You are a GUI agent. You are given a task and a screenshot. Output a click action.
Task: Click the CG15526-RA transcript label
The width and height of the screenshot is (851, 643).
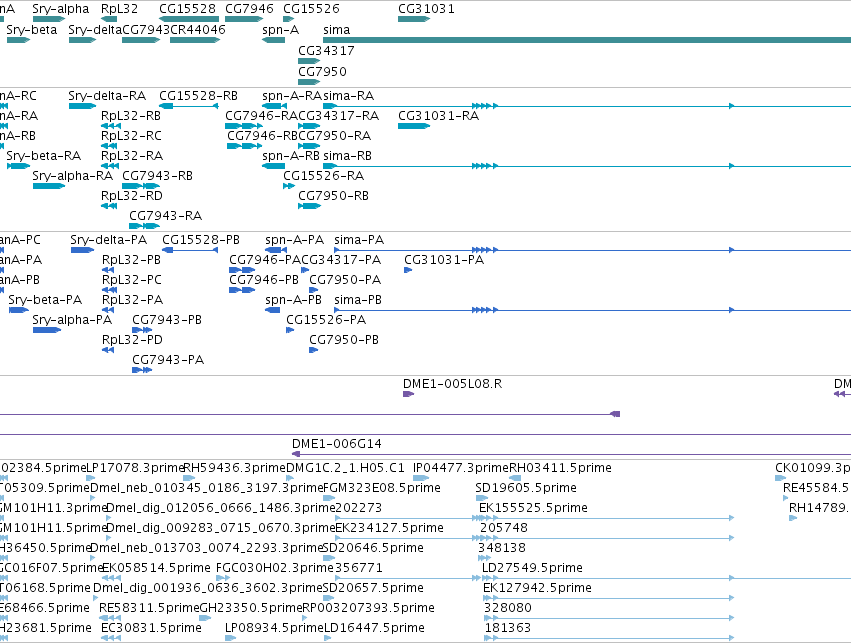click(323, 176)
